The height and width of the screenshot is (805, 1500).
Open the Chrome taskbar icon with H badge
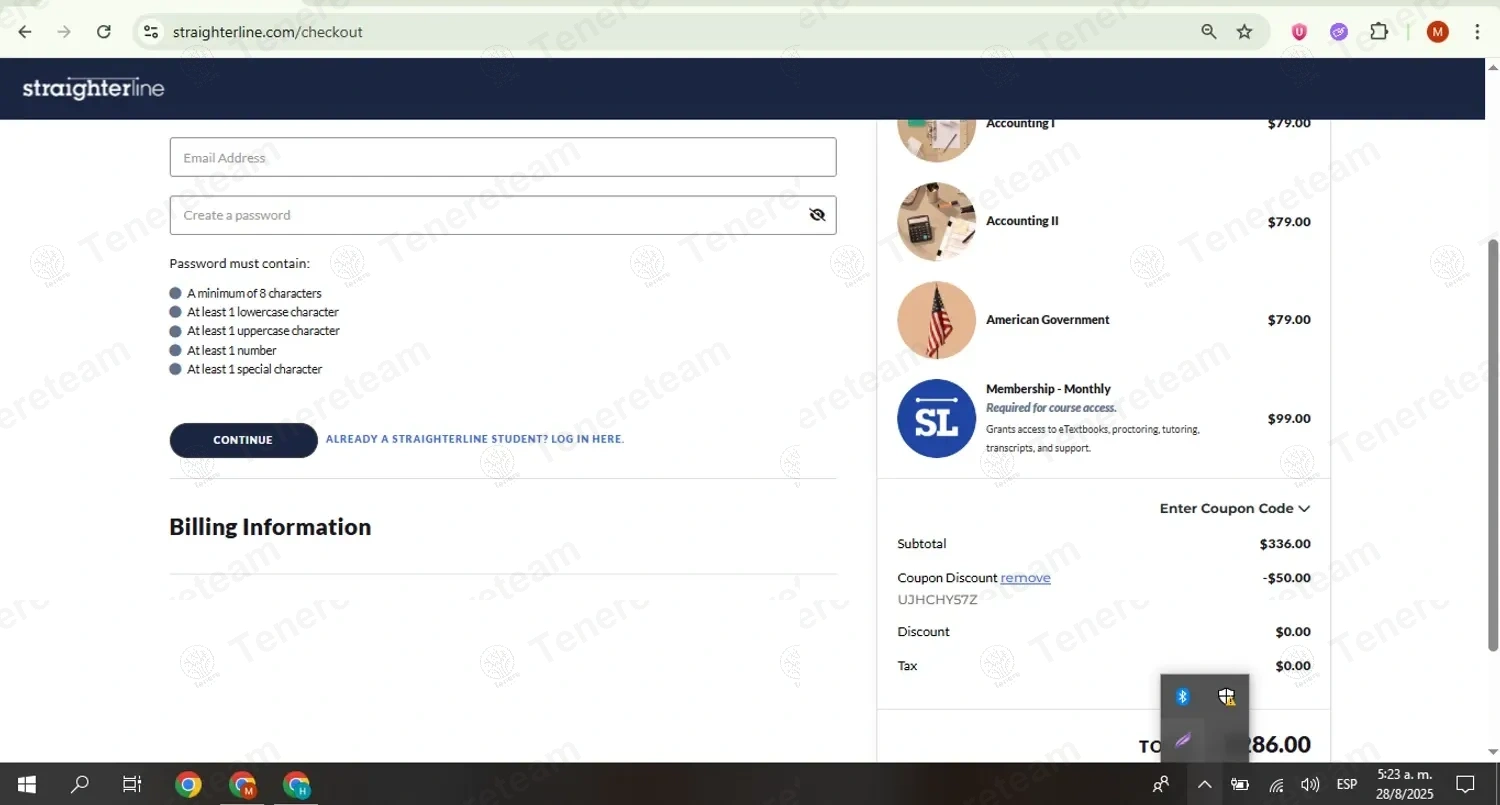[x=296, y=785]
